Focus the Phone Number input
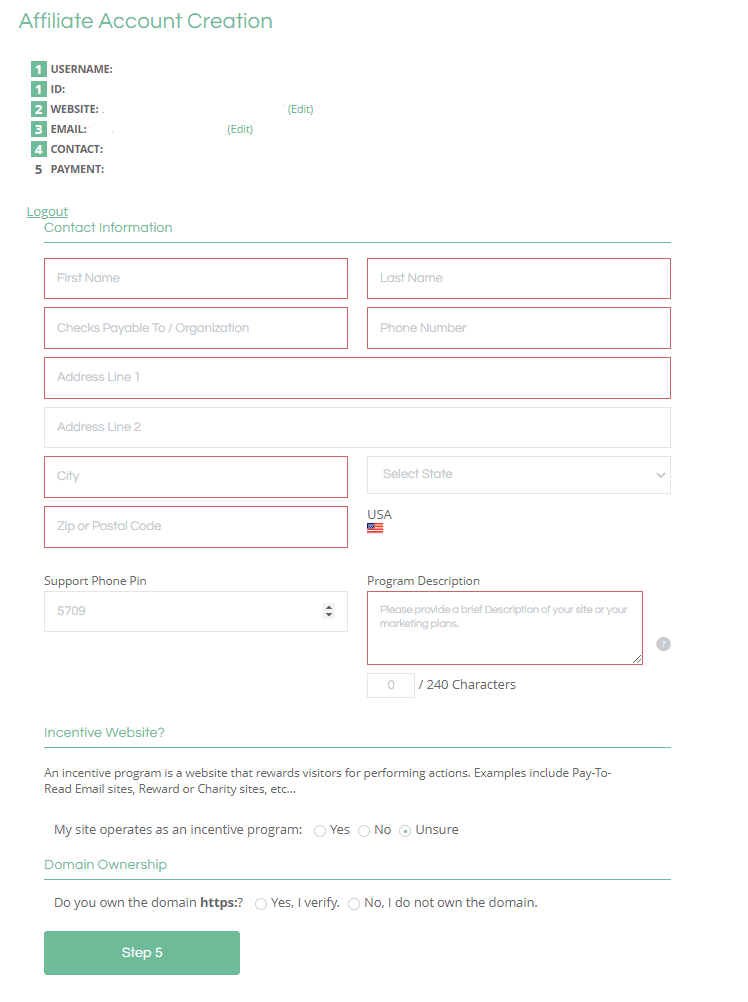 (x=519, y=328)
